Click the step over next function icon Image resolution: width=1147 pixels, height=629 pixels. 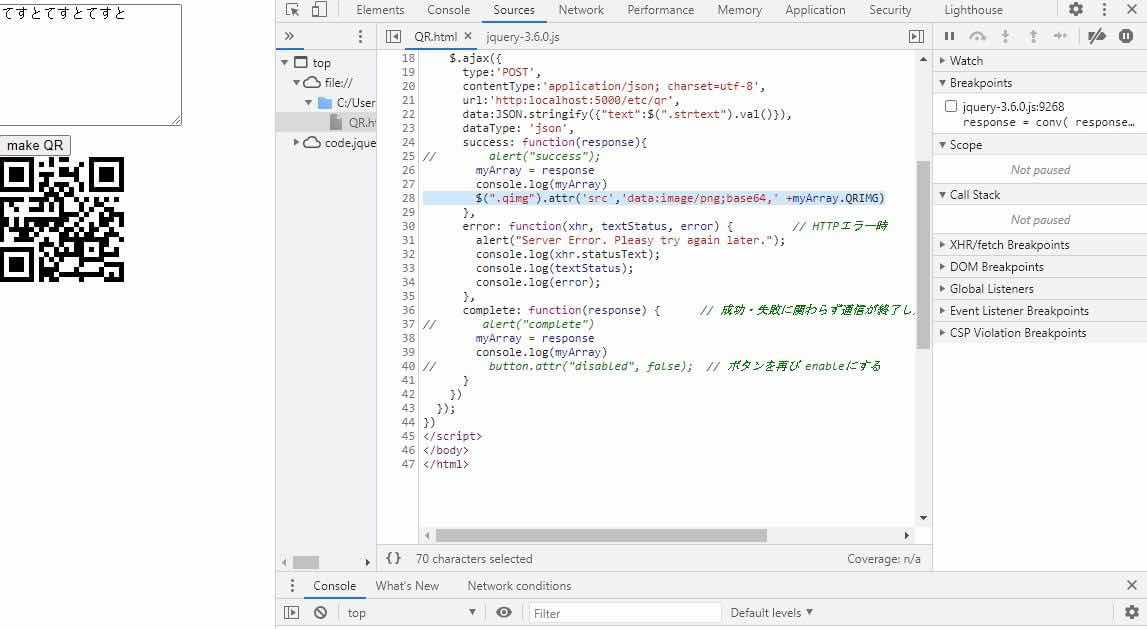[x=977, y=36]
